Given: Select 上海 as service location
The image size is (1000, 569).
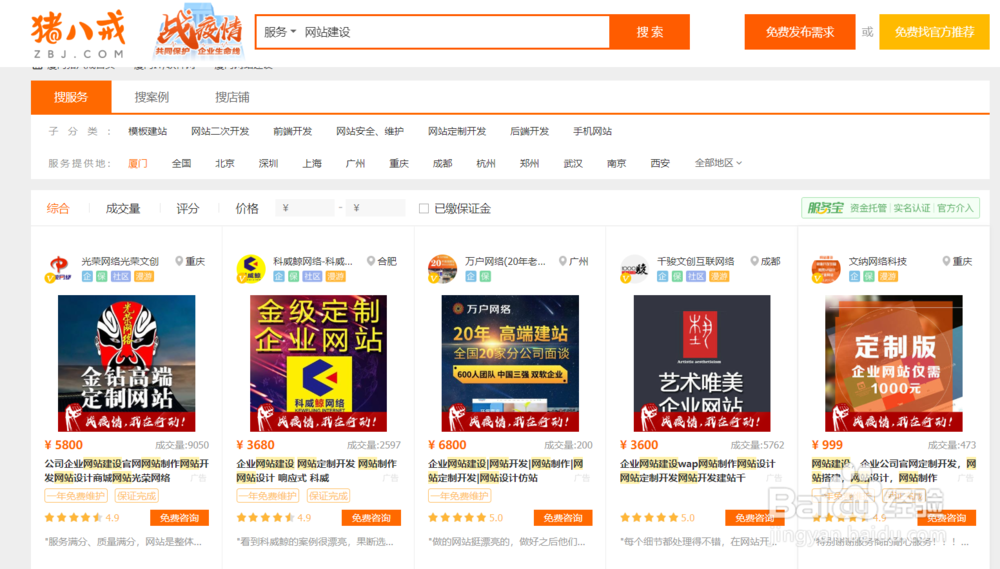Looking at the screenshot, I should pos(312,163).
